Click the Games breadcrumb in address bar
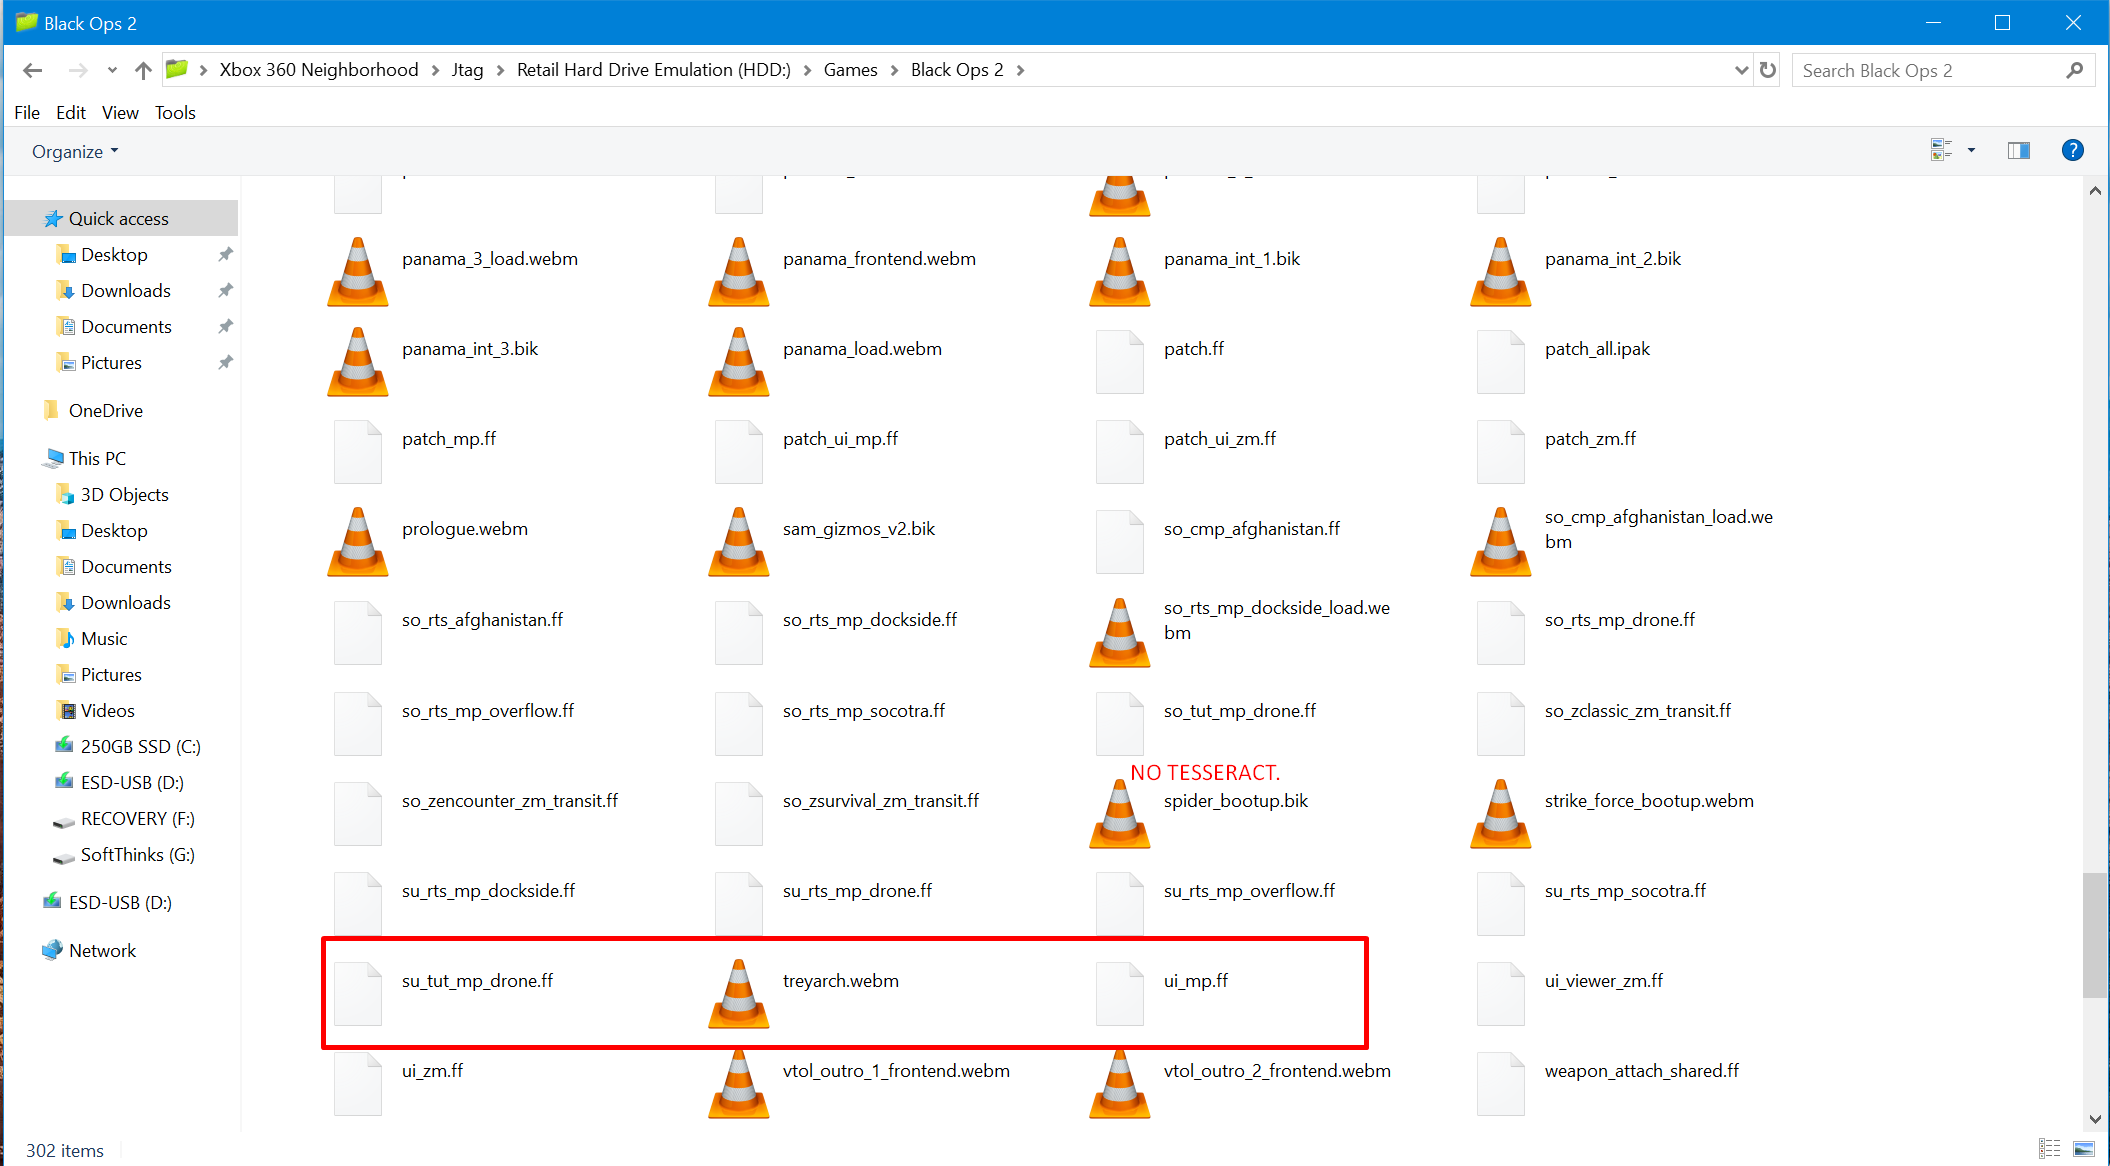This screenshot has width=2110, height=1166. (850, 70)
